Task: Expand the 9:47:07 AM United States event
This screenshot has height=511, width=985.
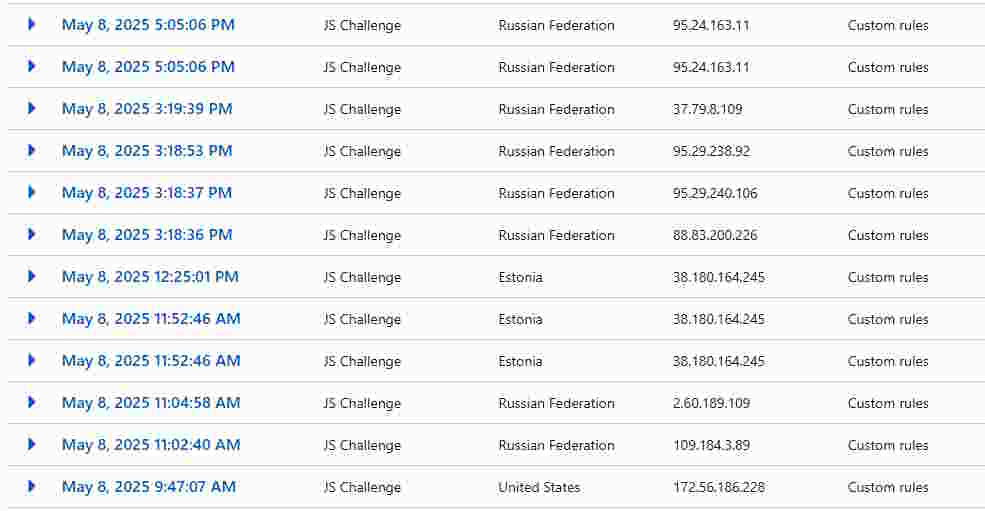Action: (x=31, y=486)
